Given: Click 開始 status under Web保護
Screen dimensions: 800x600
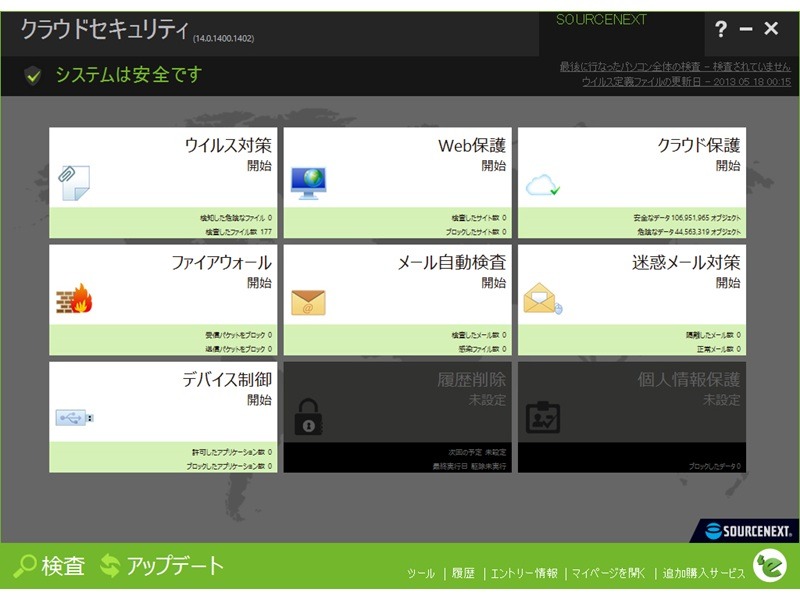Looking at the screenshot, I should pyautogui.click(x=493, y=165).
